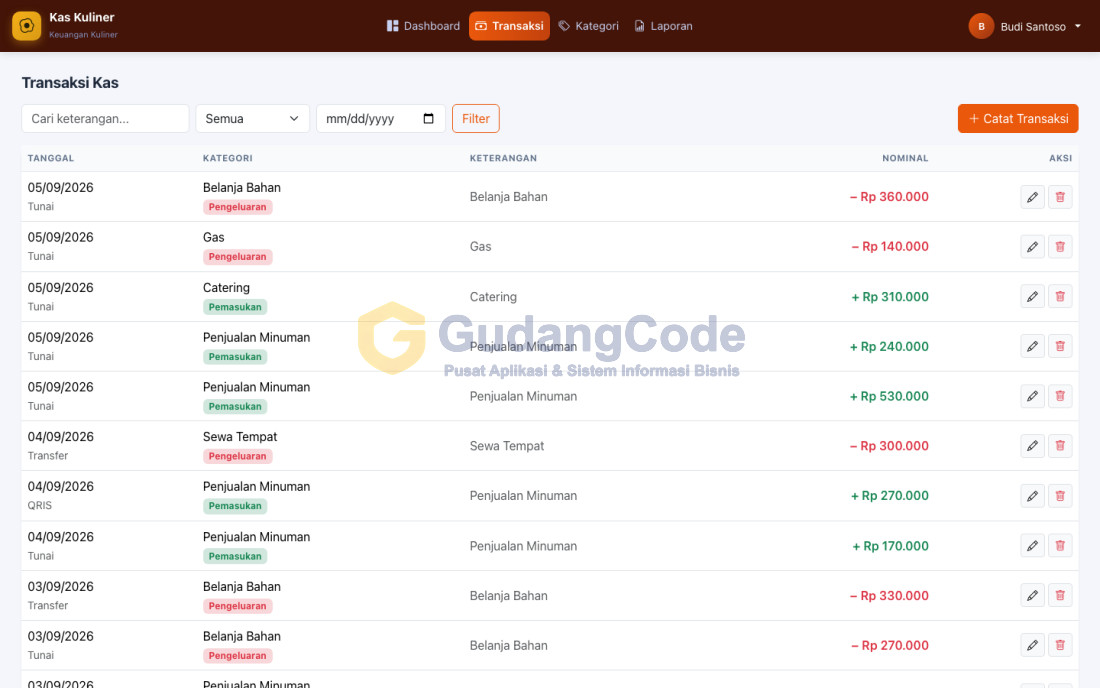
Task: Click the AKSI column header
Action: pyautogui.click(x=1060, y=158)
